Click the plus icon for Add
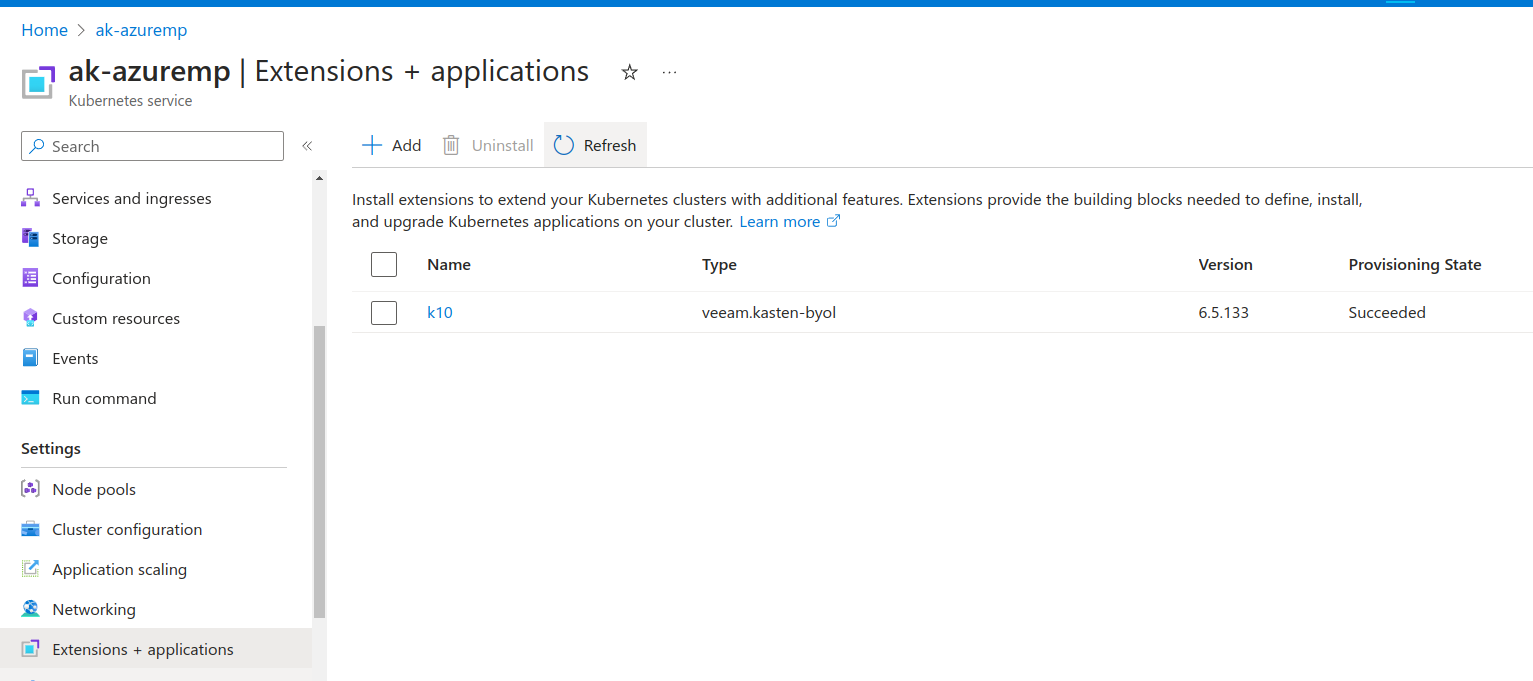 [x=372, y=145]
